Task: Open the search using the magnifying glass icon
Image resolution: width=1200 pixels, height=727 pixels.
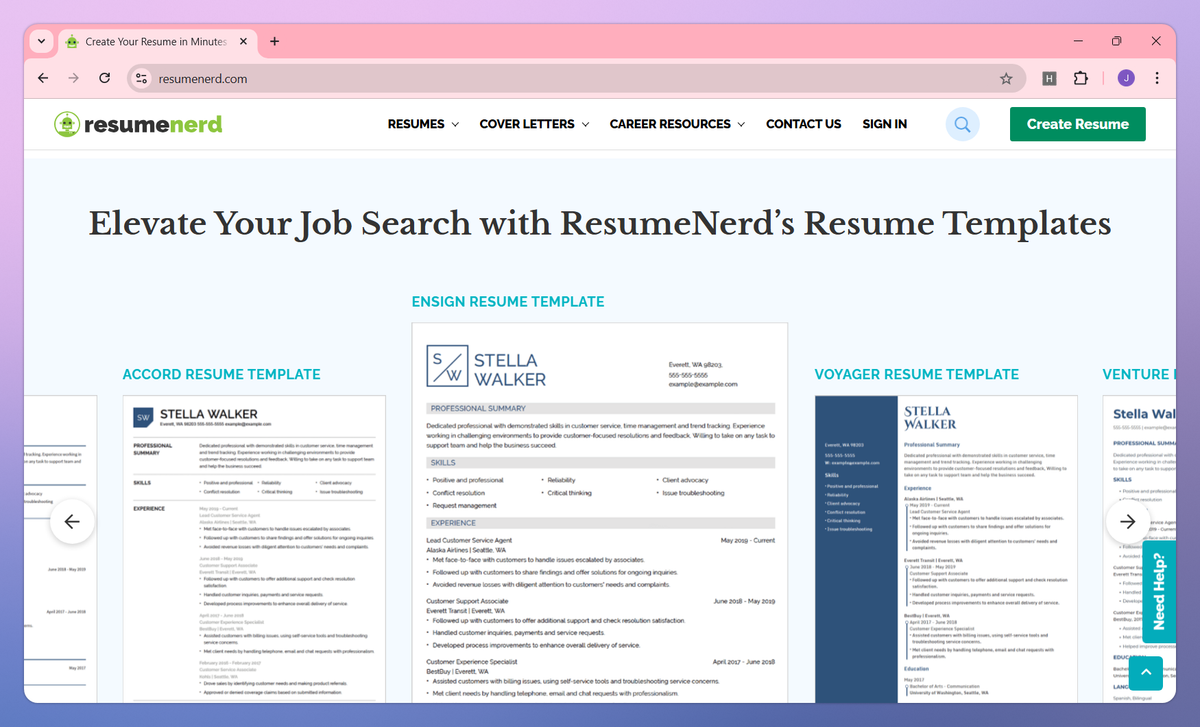Action: (961, 124)
